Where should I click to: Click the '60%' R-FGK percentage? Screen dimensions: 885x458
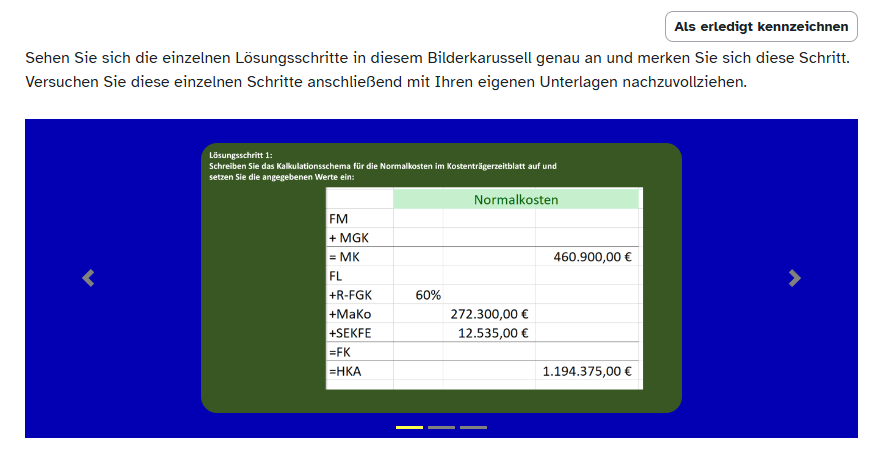click(428, 295)
